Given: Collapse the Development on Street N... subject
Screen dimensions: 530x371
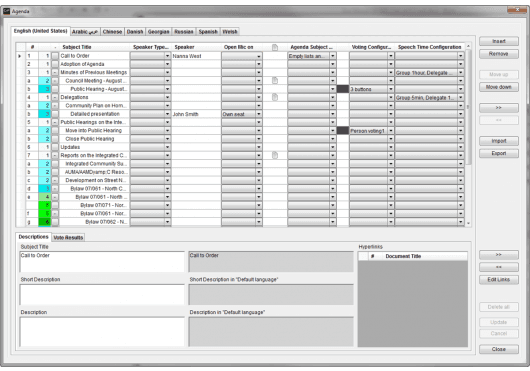Looking at the screenshot, I should pyautogui.click(x=55, y=180).
